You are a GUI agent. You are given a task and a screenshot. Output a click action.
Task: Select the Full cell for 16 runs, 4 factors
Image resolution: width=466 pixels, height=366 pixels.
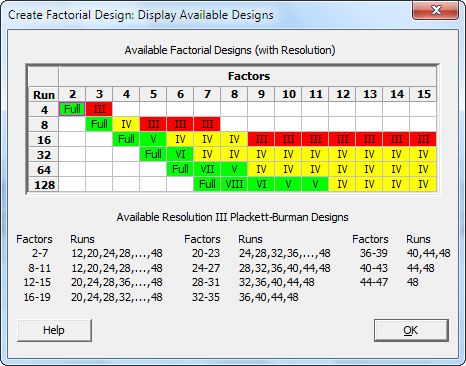tap(126, 139)
